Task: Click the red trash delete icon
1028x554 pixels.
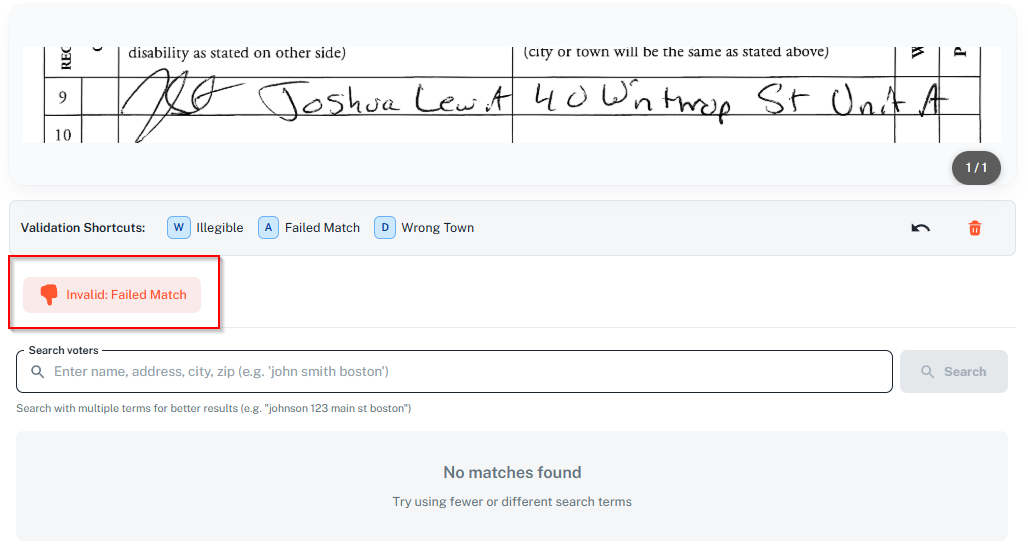Action: [974, 228]
